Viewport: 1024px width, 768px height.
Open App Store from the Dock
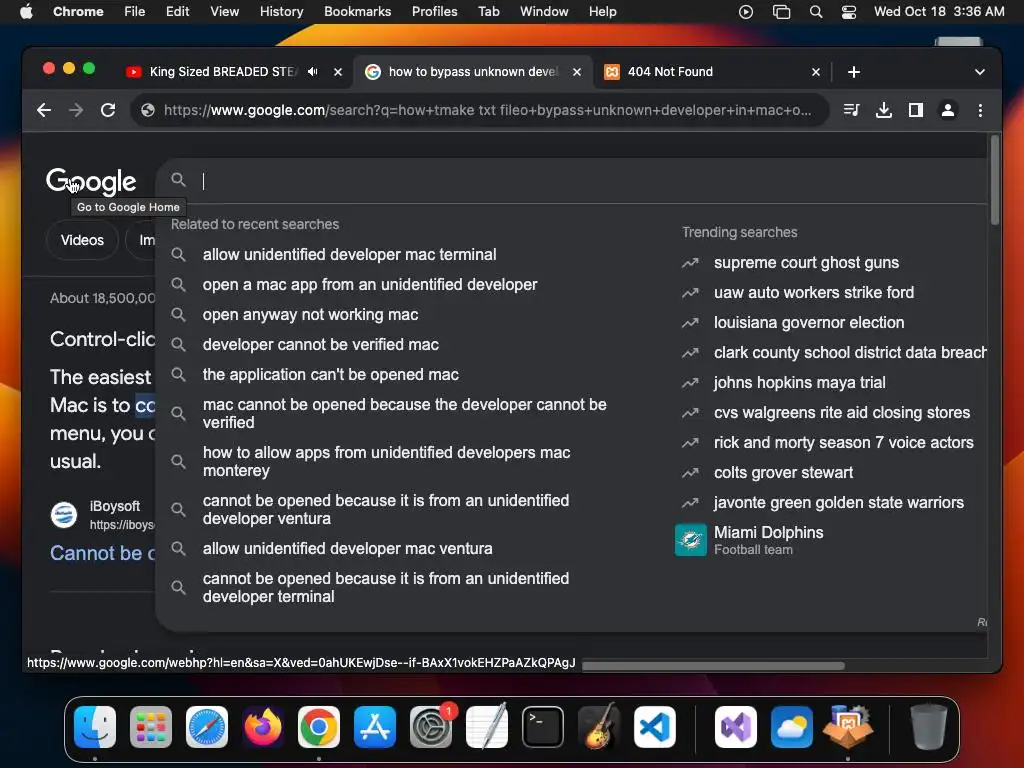(375, 727)
